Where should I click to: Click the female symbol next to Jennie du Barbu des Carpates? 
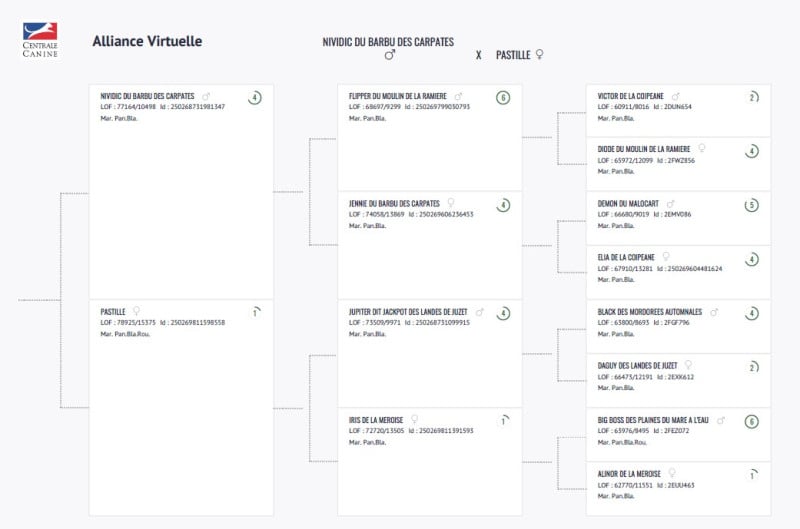coord(451,203)
